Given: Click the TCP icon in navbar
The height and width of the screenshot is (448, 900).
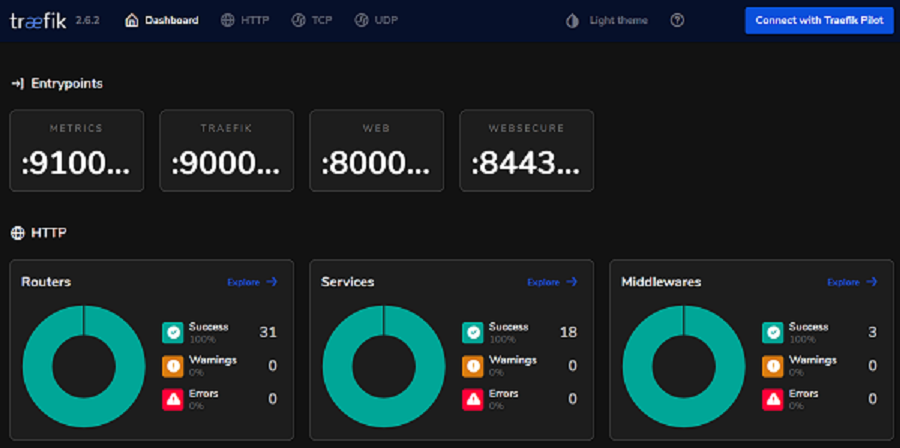Looking at the screenshot, I should [298, 21].
